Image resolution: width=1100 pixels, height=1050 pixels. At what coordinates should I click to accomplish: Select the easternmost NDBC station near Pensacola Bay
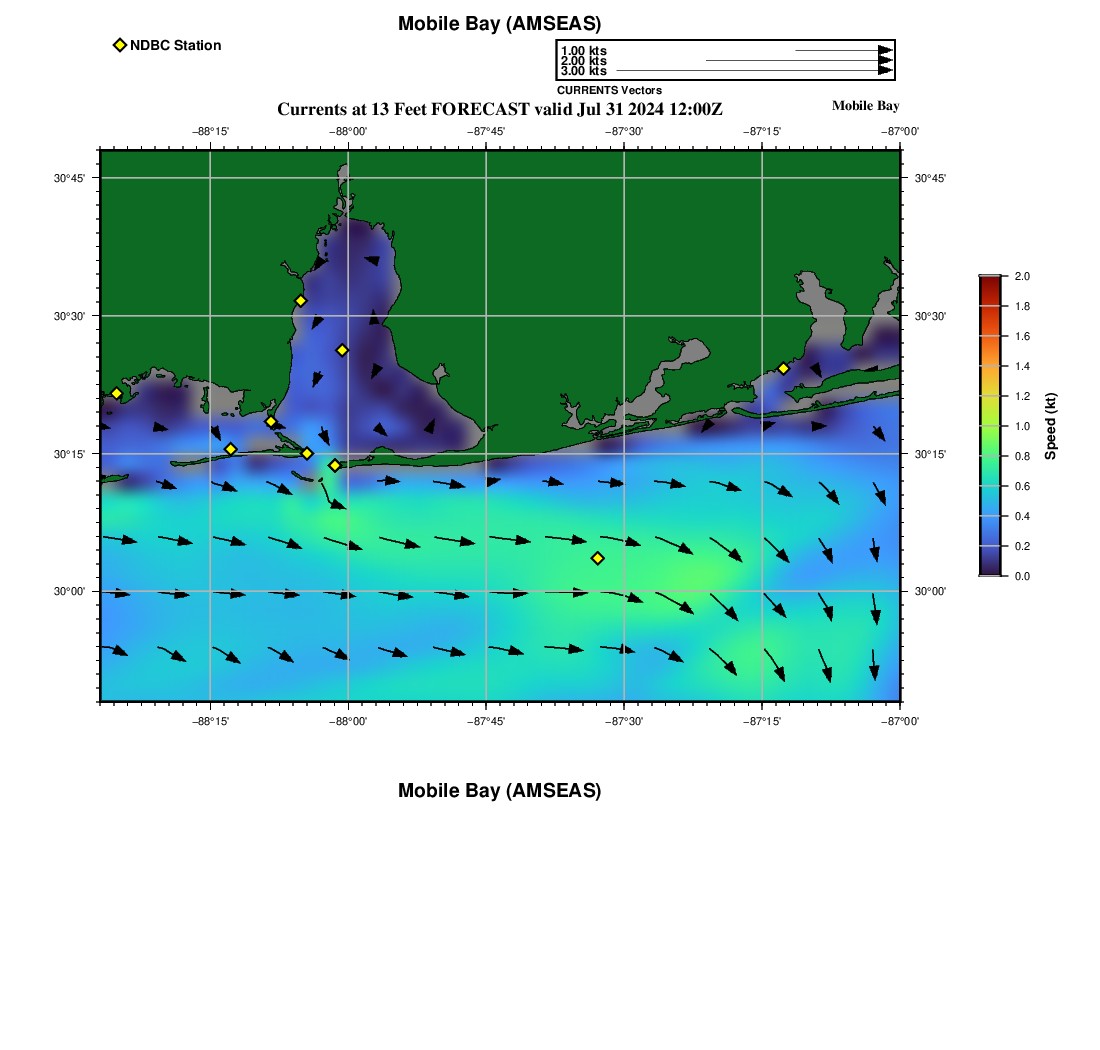[783, 368]
